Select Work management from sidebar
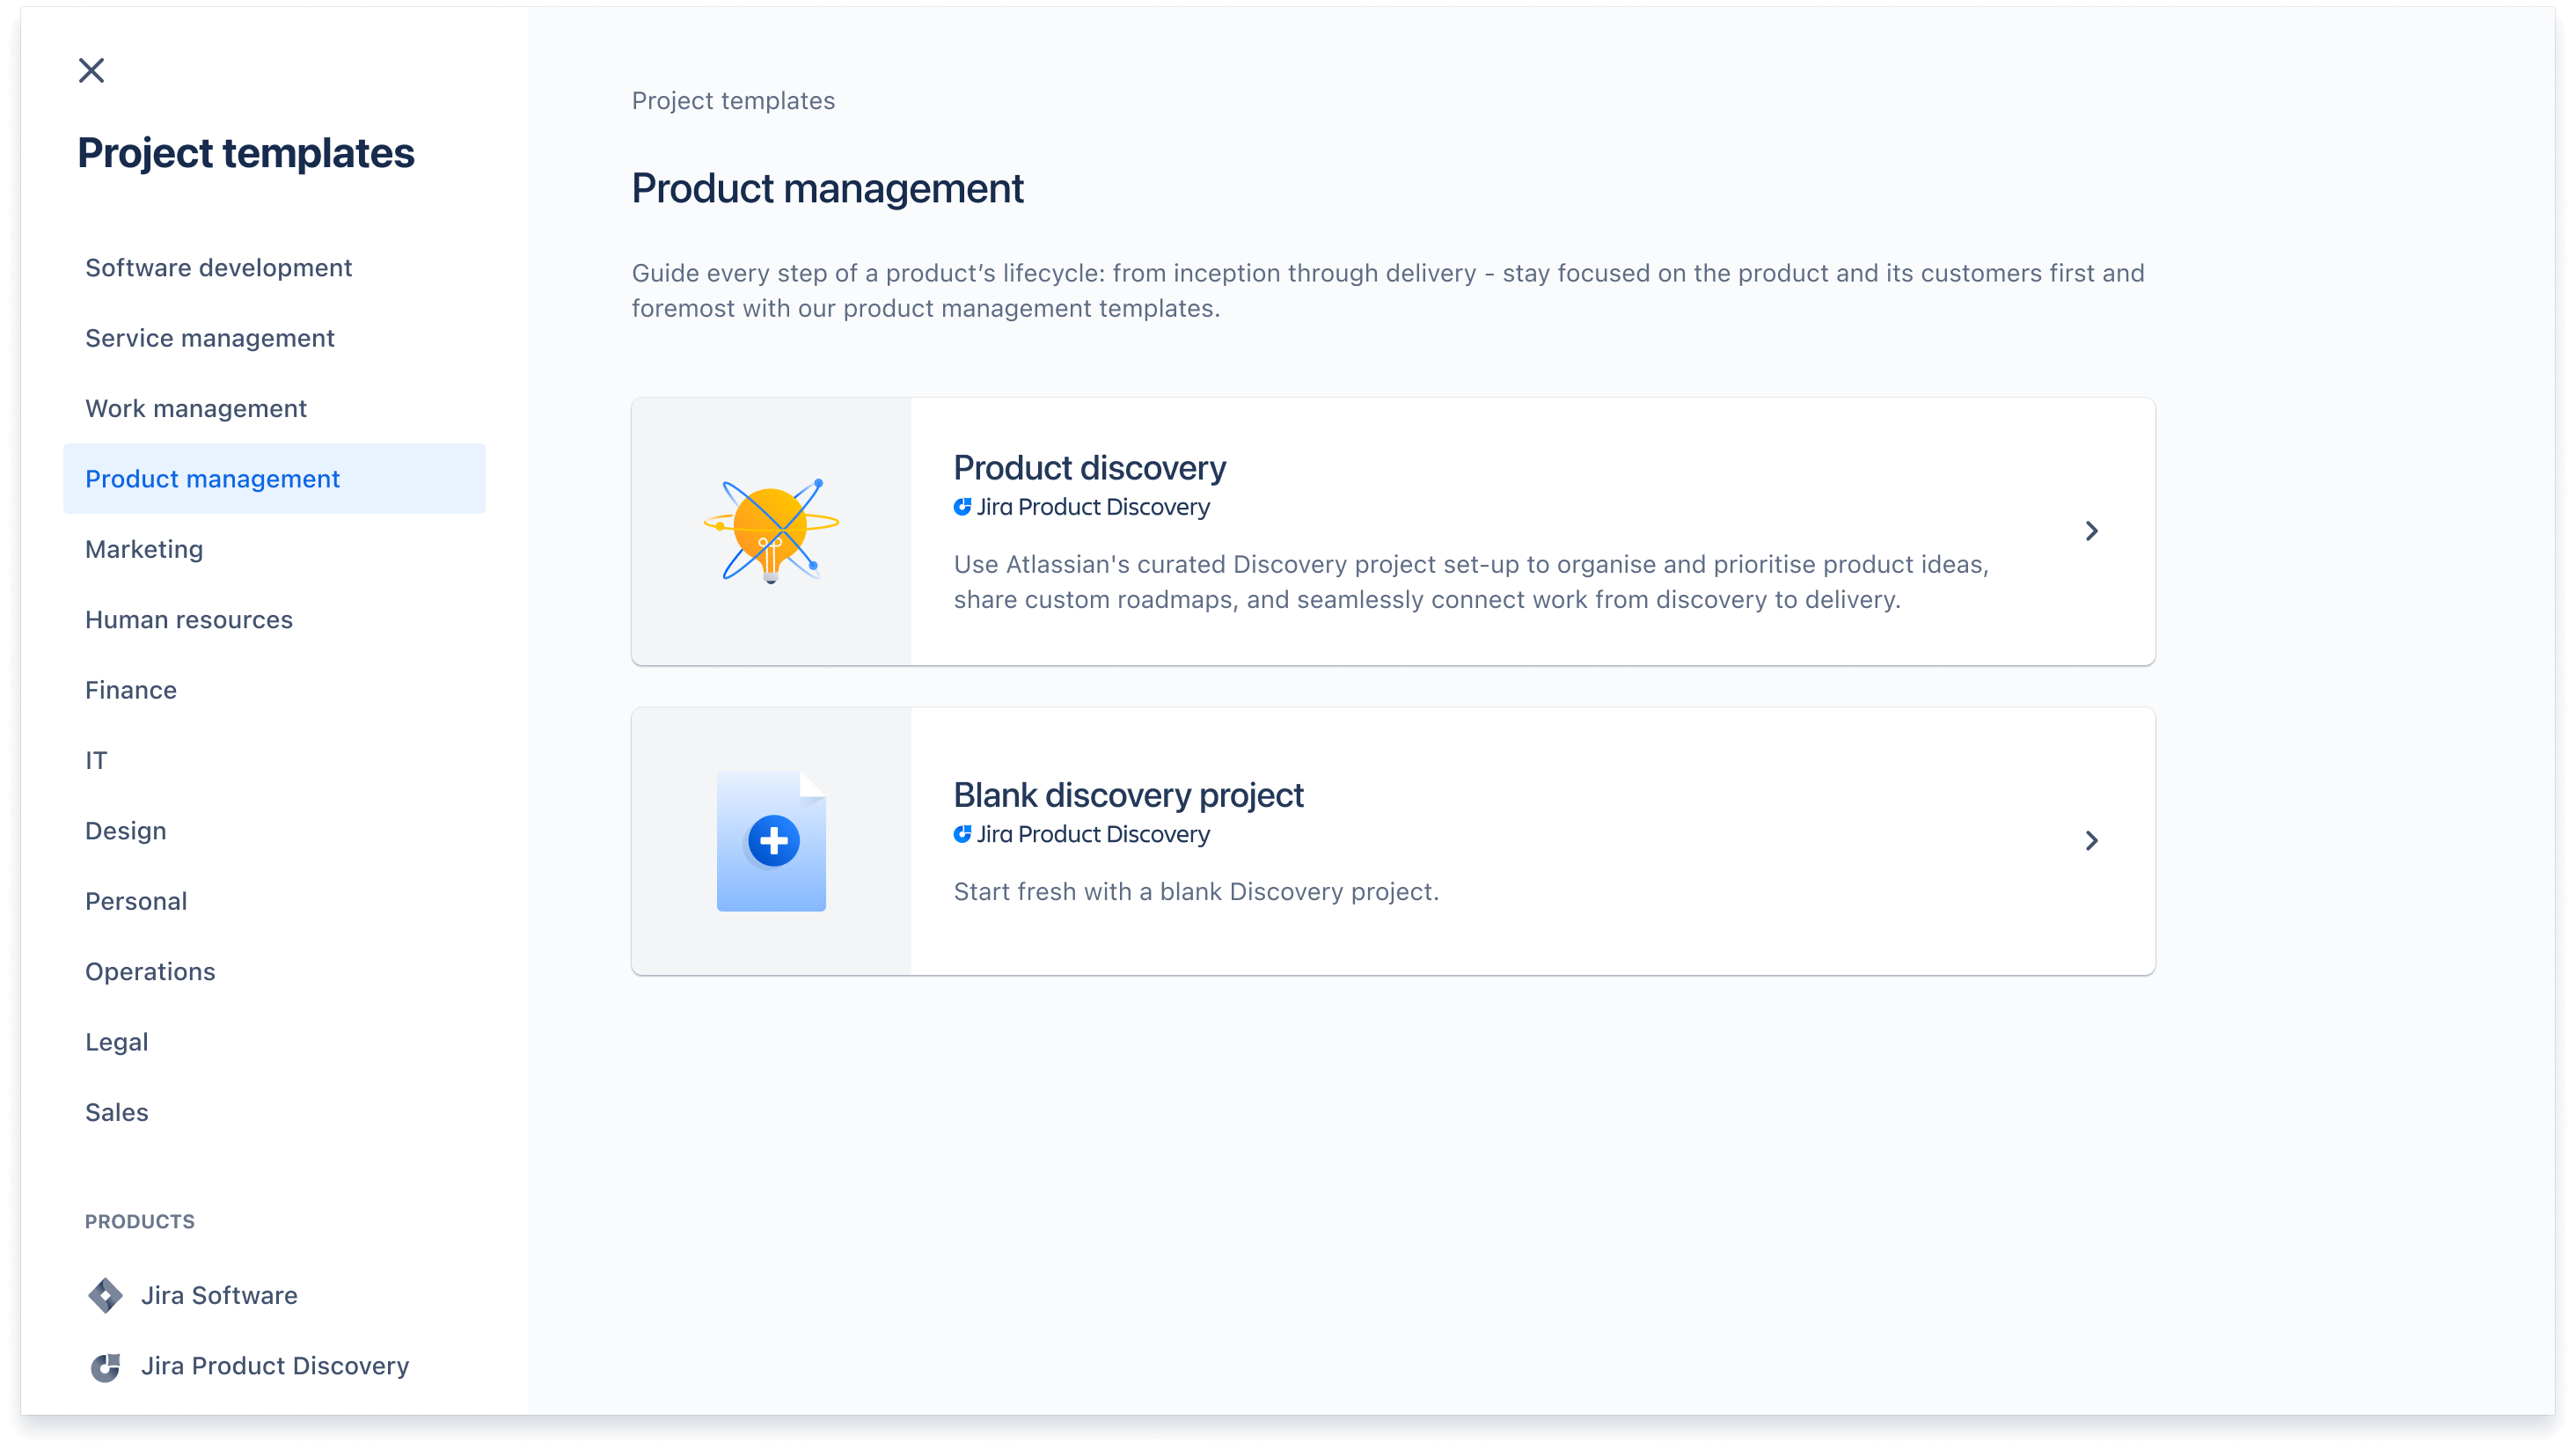 pyautogui.click(x=196, y=409)
